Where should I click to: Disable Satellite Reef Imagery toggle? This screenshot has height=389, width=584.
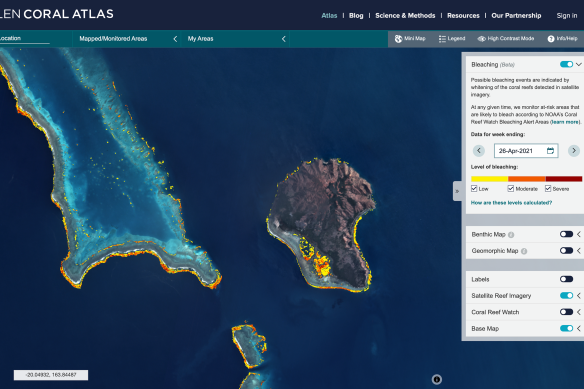(566, 295)
